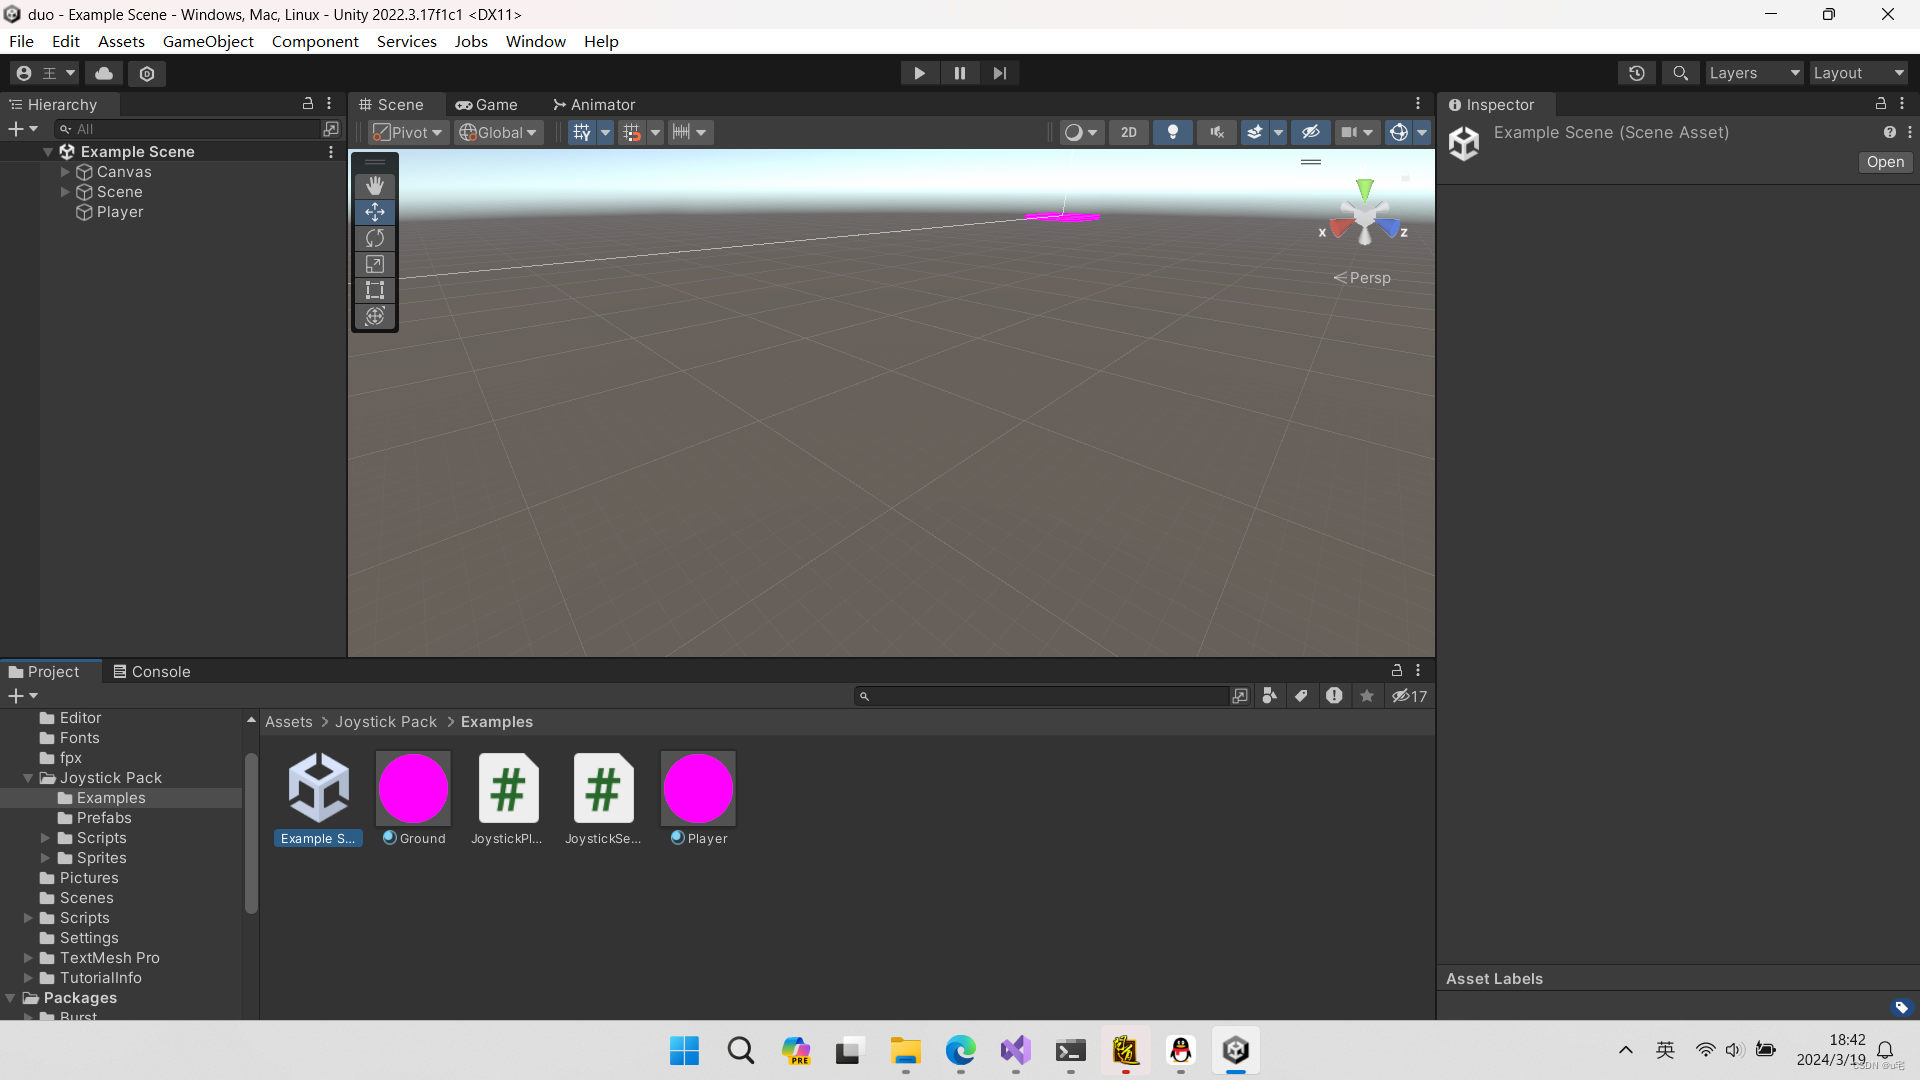
Task: Toggle 2D view mode in Scene
Action: click(1128, 131)
